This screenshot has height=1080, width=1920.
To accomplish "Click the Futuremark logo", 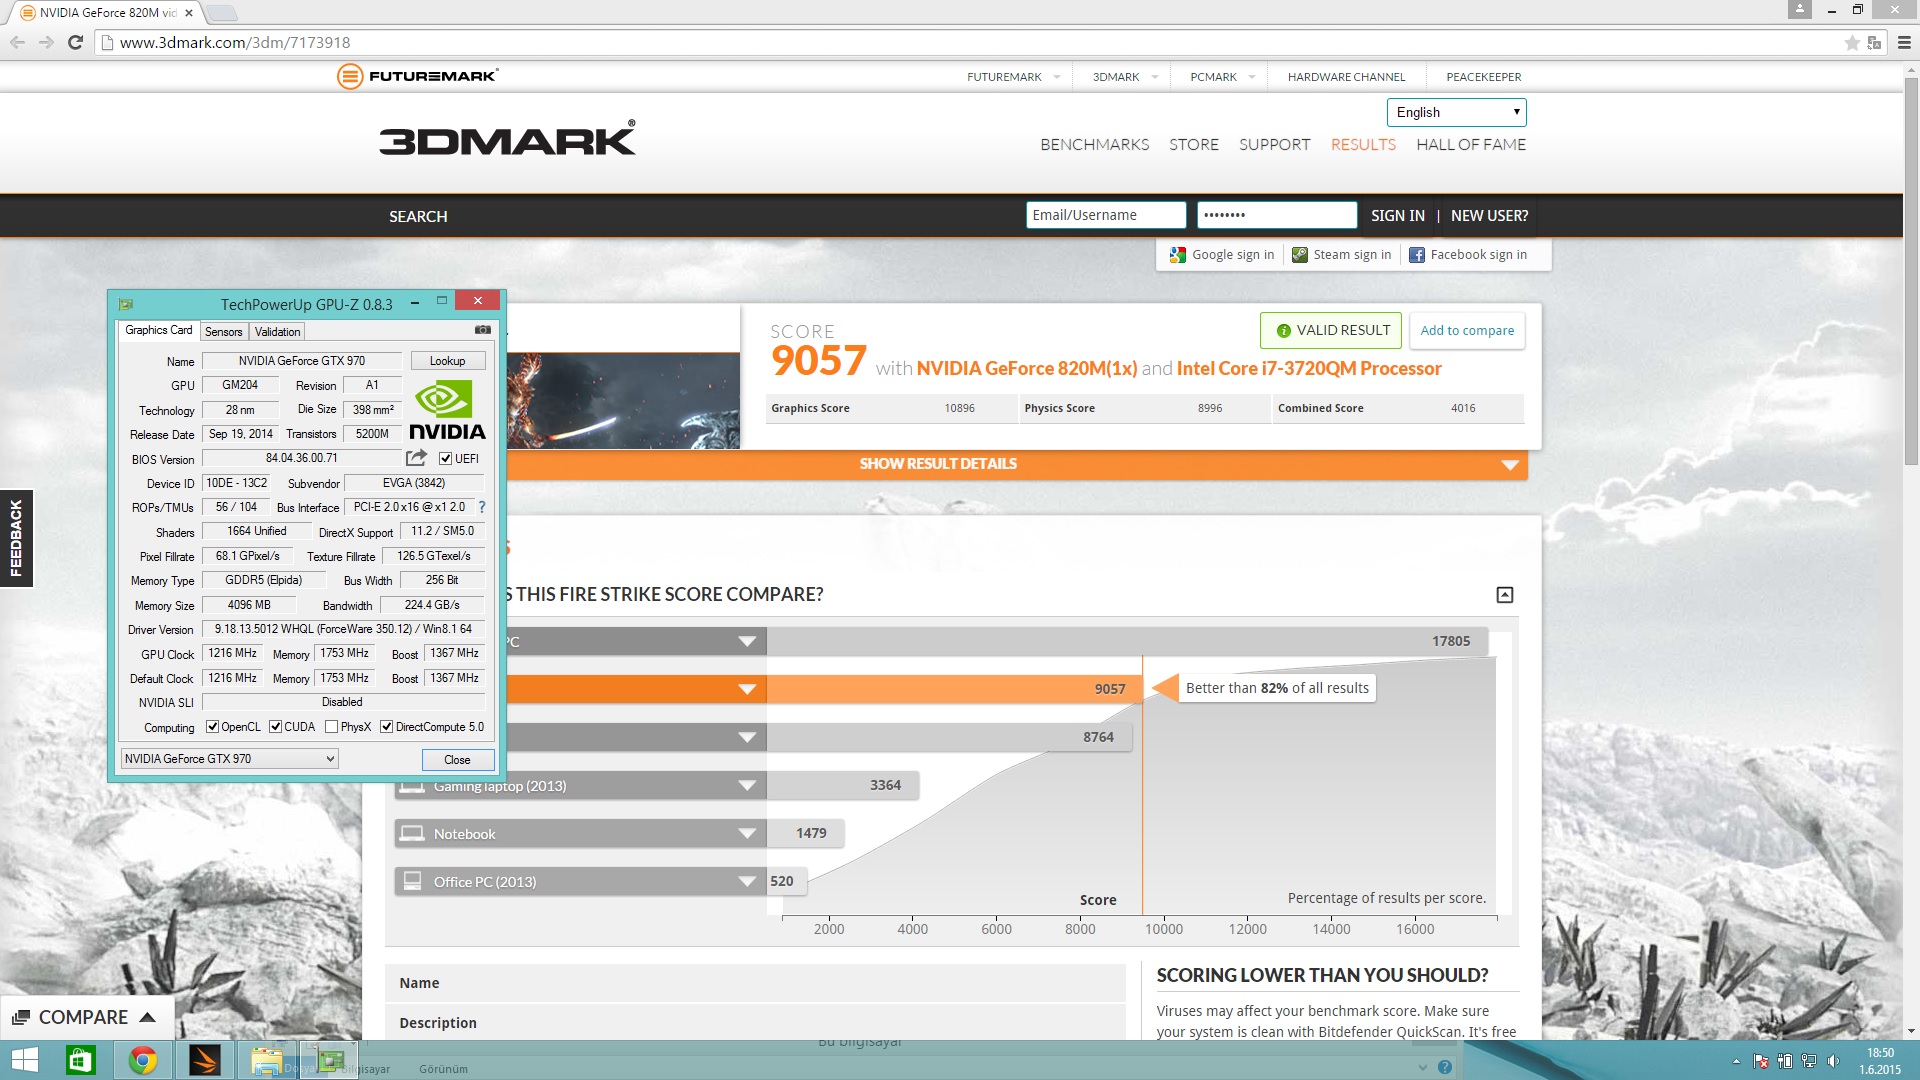I will tap(417, 76).
